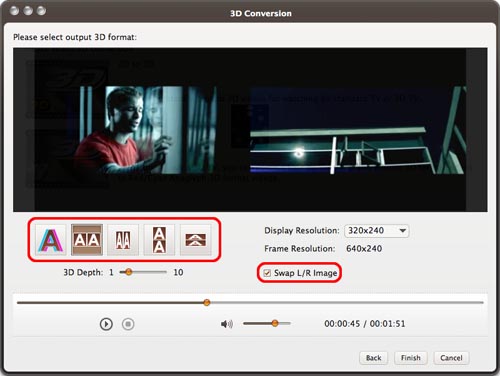Click the video seek bar handle
The width and height of the screenshot is (500, 376).
(207, 303)
